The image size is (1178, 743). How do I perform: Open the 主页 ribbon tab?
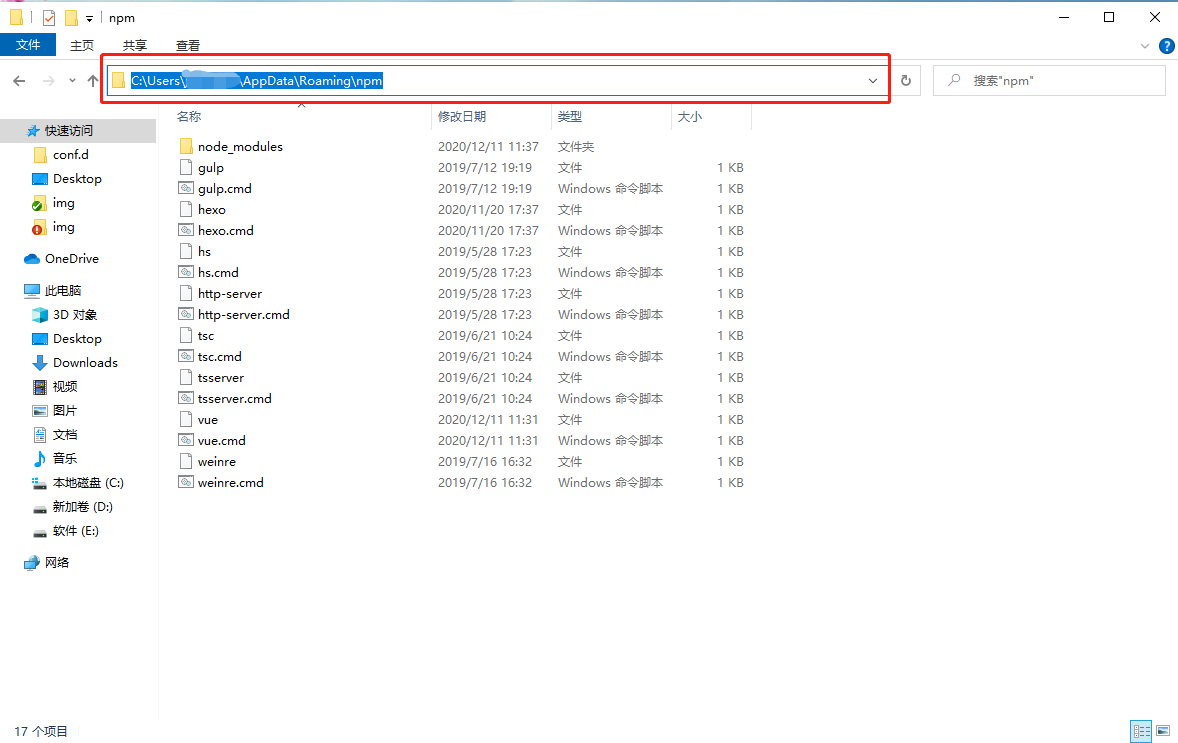(x=82, y=45)
